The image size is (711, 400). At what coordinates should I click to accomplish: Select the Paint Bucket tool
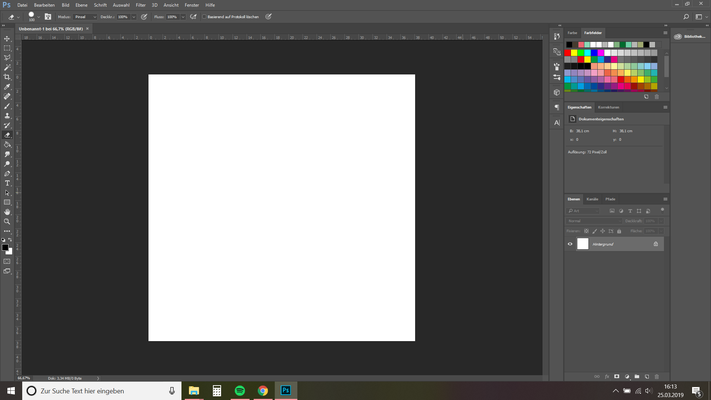[x=7, y=145]
